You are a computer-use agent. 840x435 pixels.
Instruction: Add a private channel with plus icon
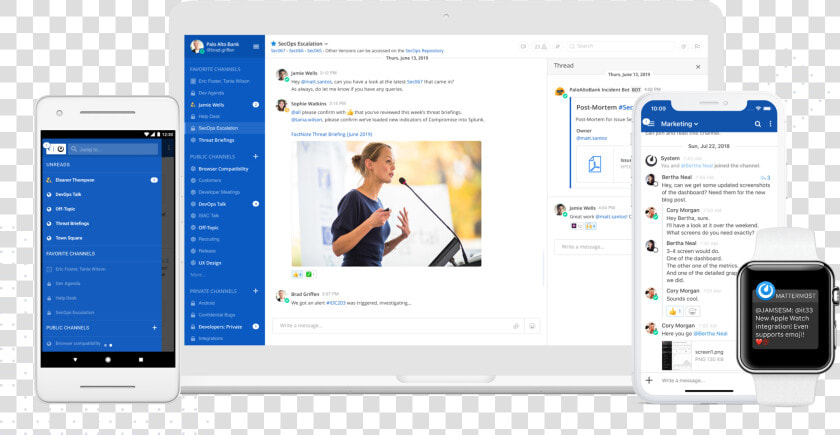pos(256,291)
